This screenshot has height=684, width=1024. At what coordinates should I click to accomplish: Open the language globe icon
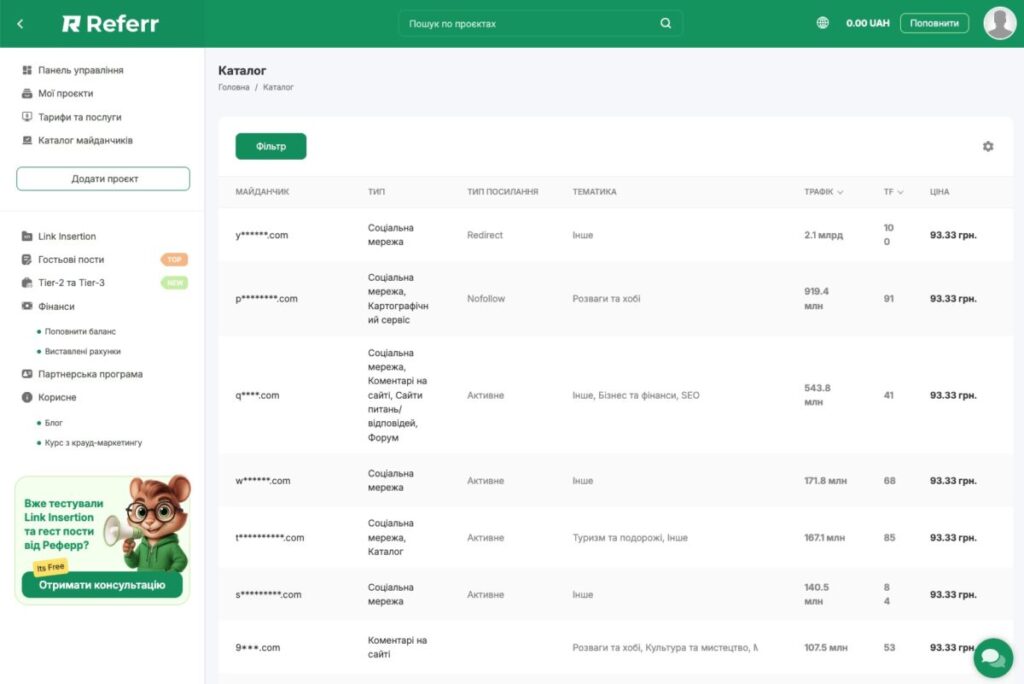822,23
